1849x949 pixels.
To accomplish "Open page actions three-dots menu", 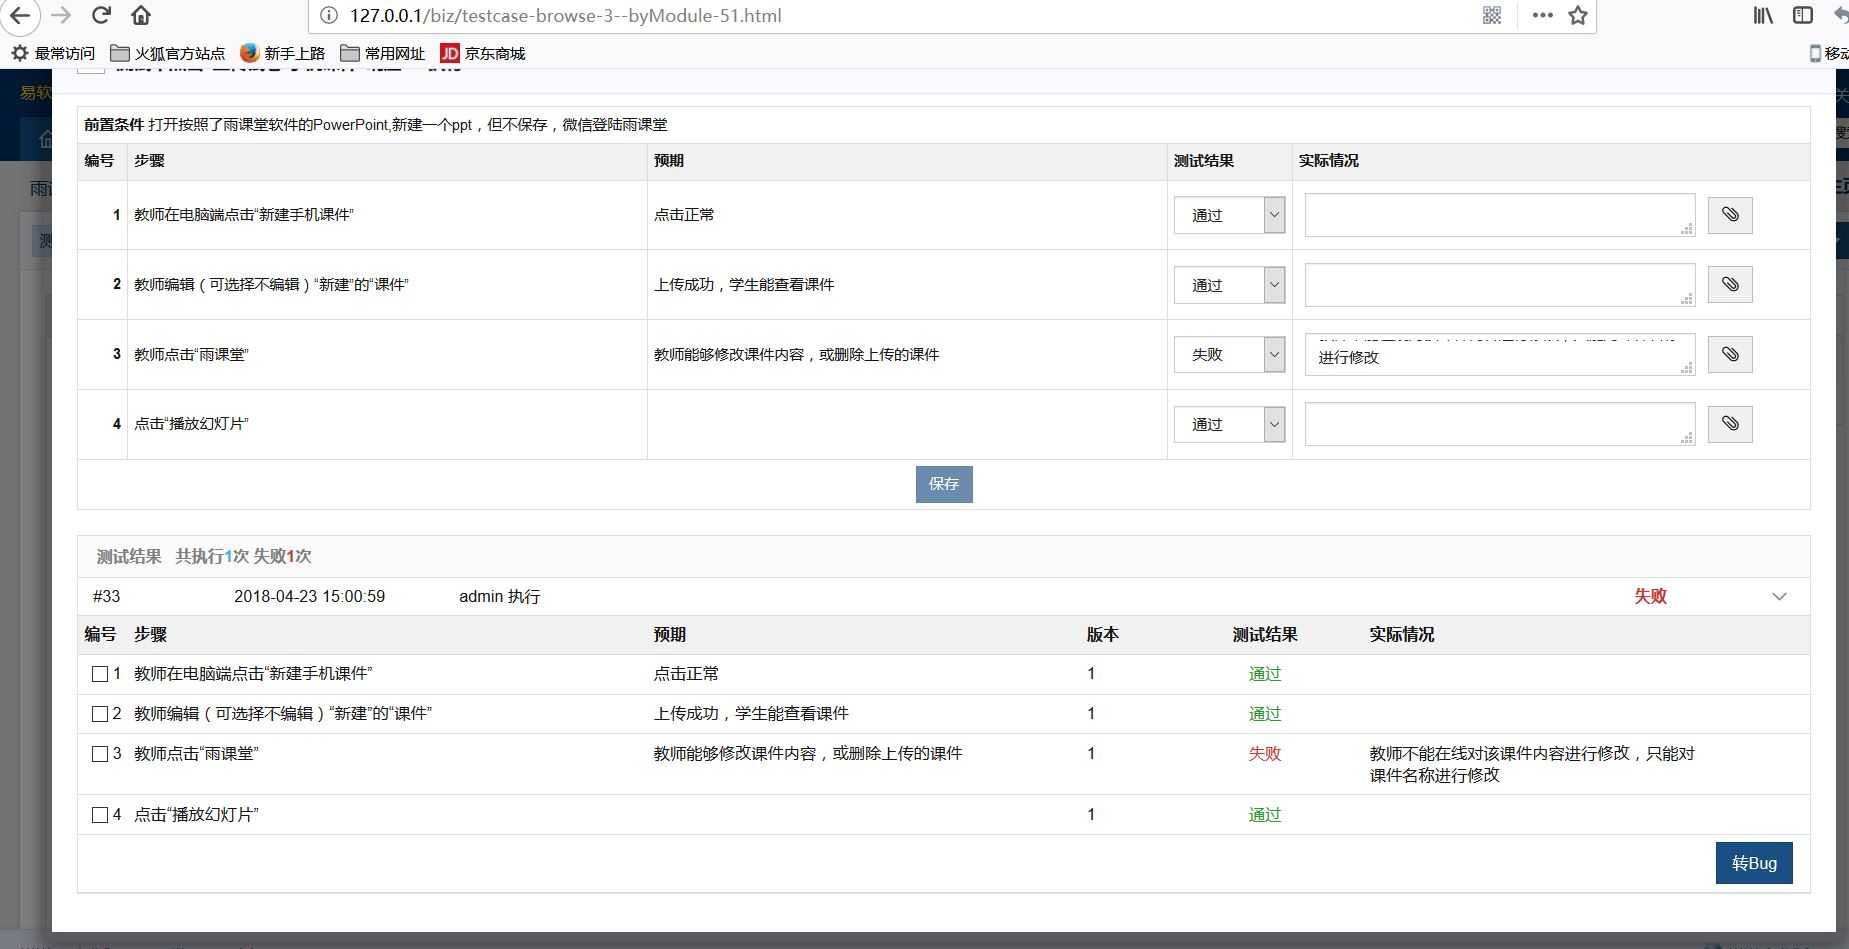I will [x=1542, y=15].
